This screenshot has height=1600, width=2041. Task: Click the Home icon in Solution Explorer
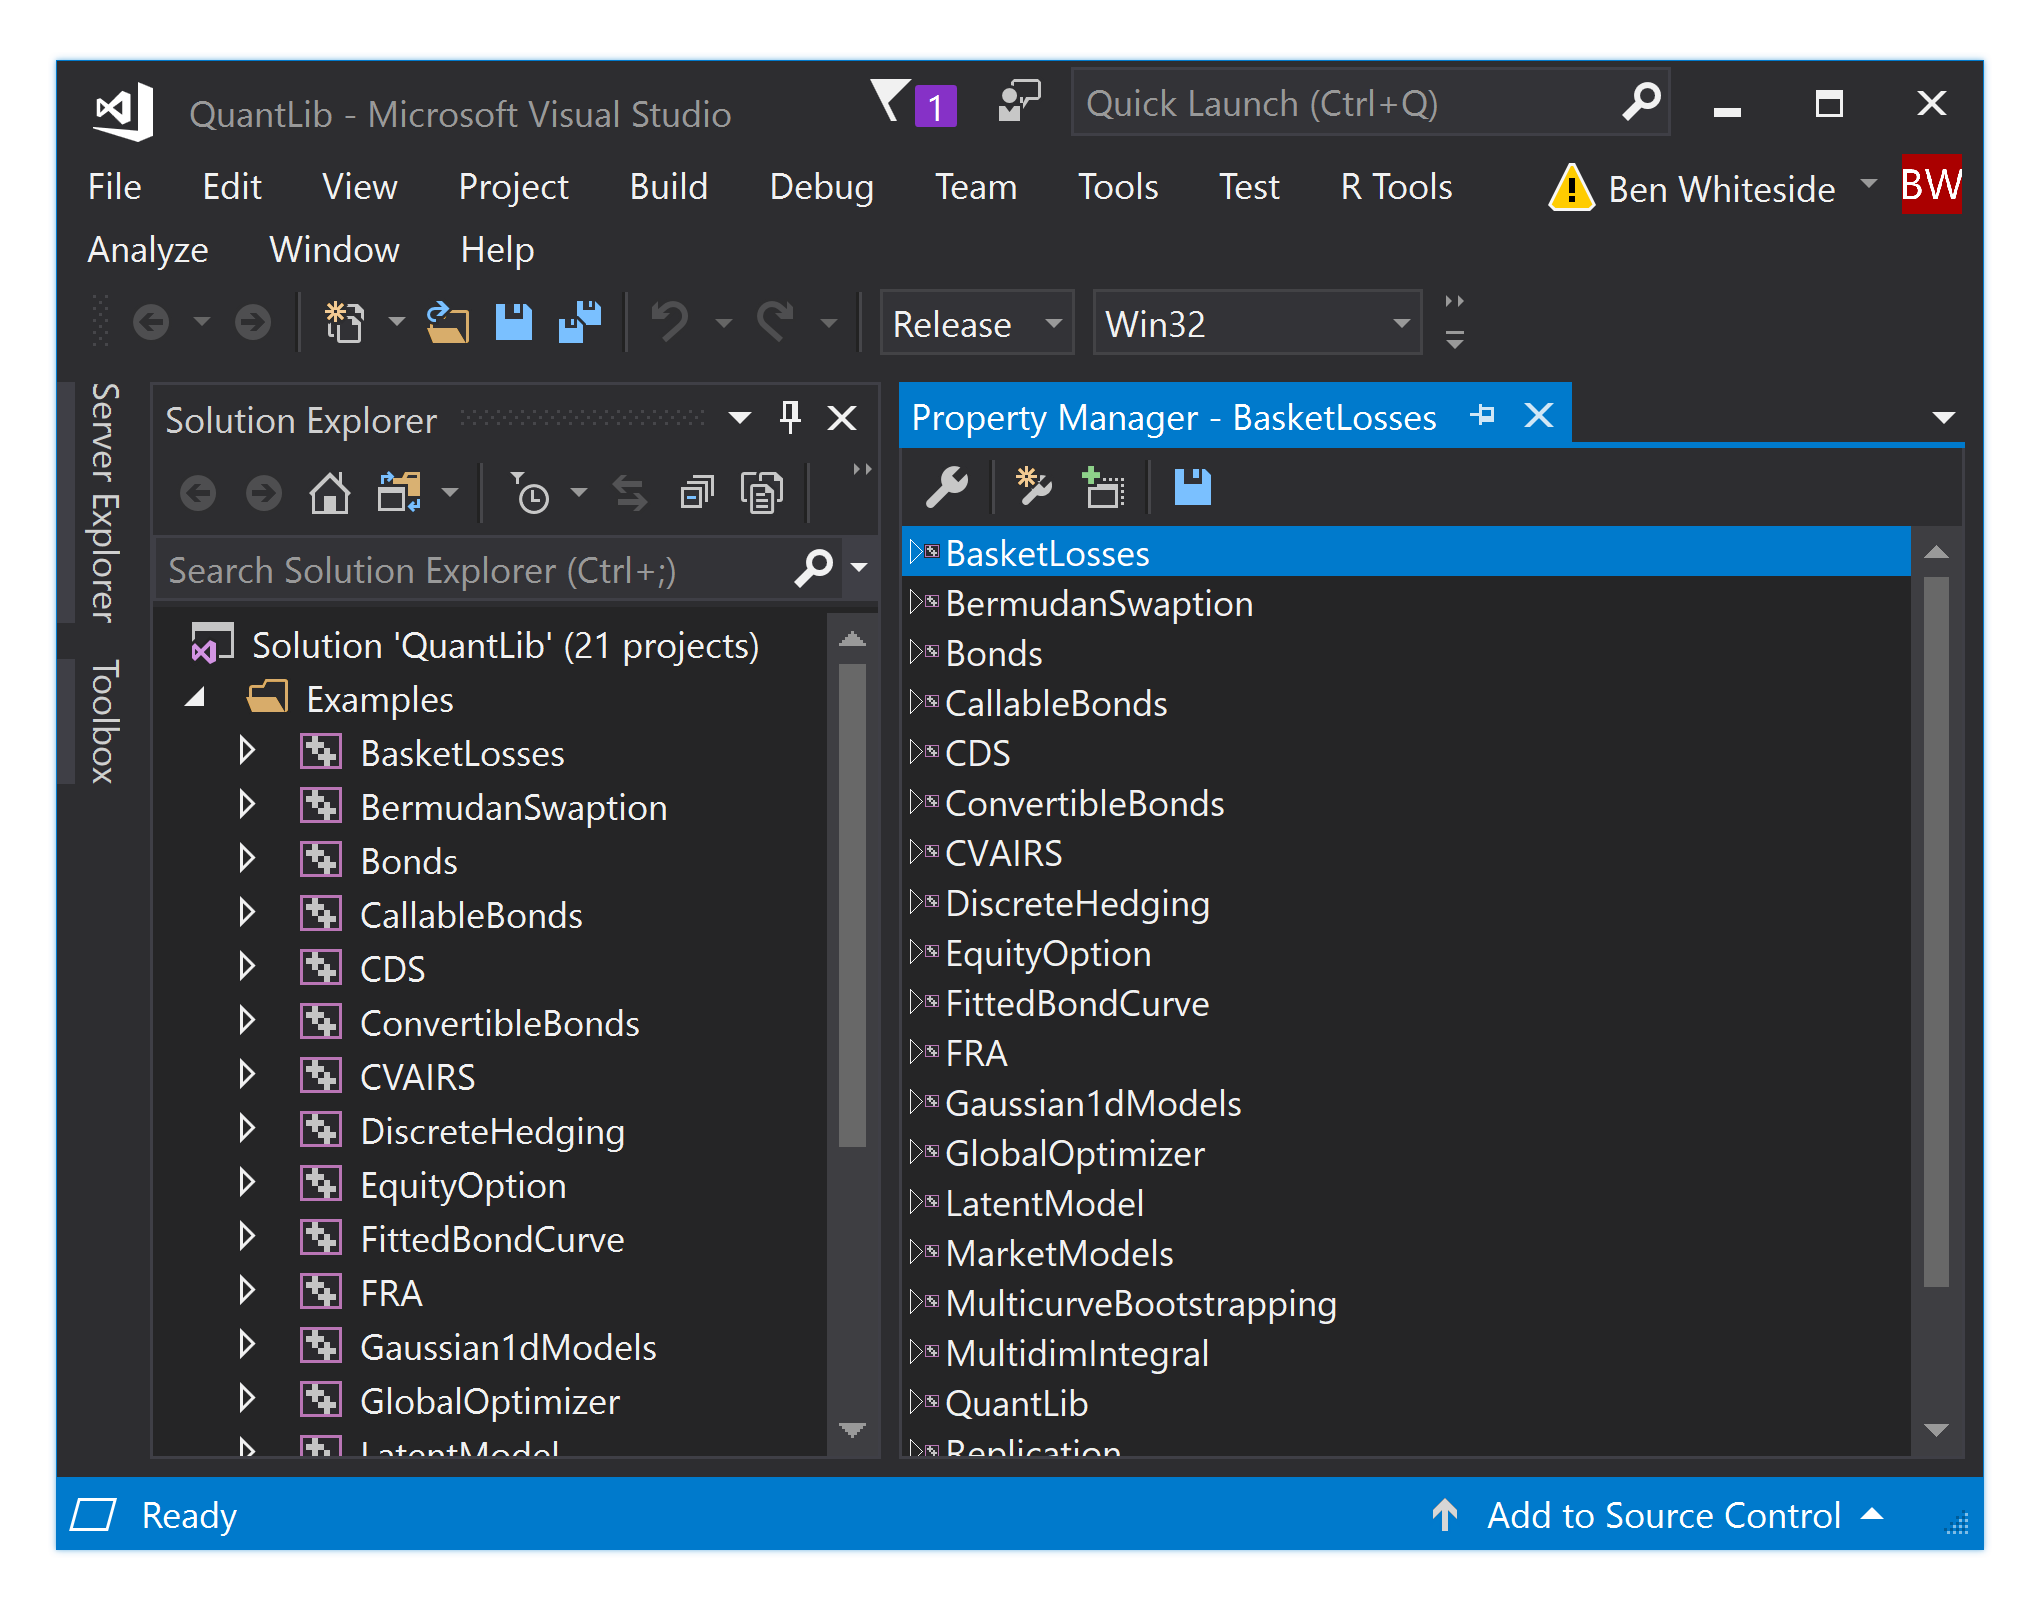coord(329,493)
